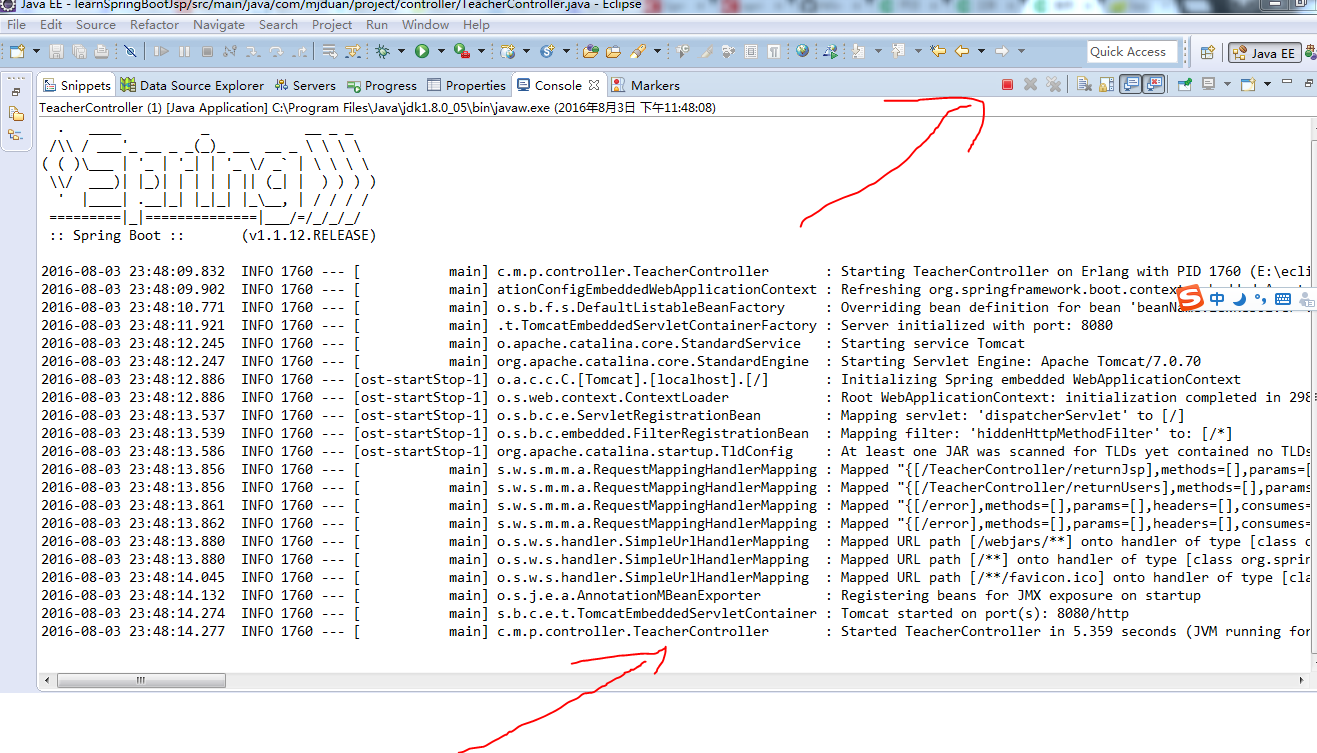Screen dimensions: 1317x753
Task: Go to Last Edit Location icon
Action: (x=938, y=50)
